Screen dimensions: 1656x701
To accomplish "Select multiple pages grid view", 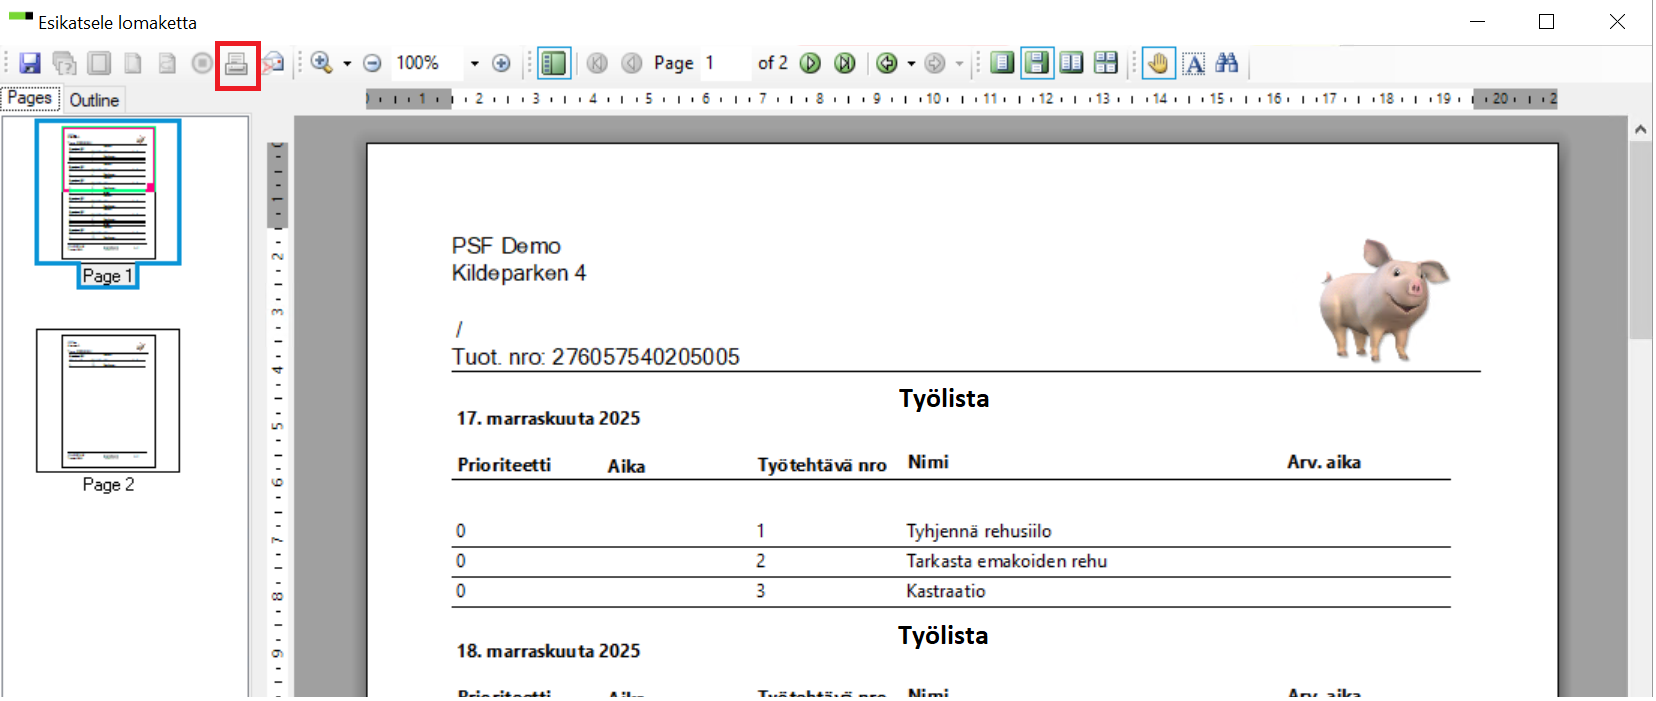I will 1105,63.
